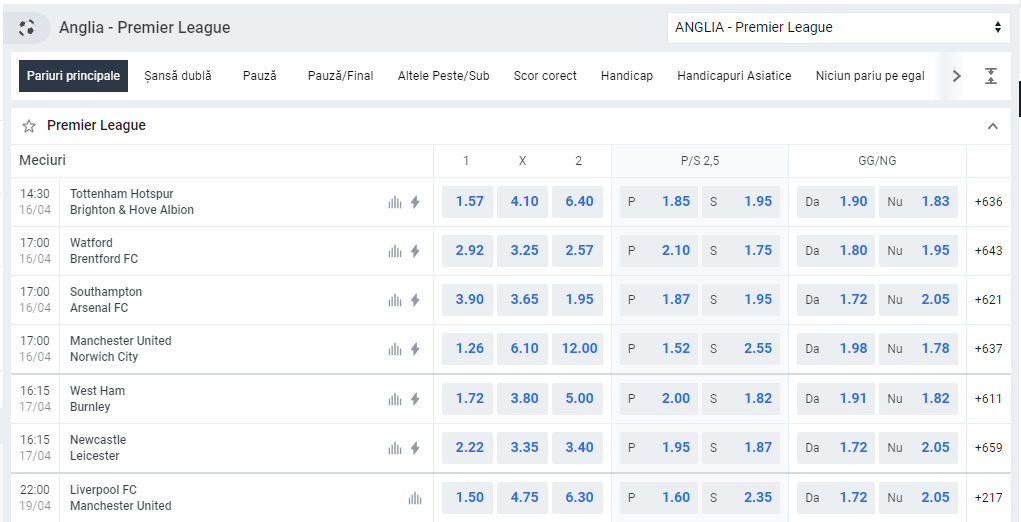This screenshot has width=1021, height=522.
Task: Select over 2.5 at 1.87 for Southampton match
Action: coord(658,300)
